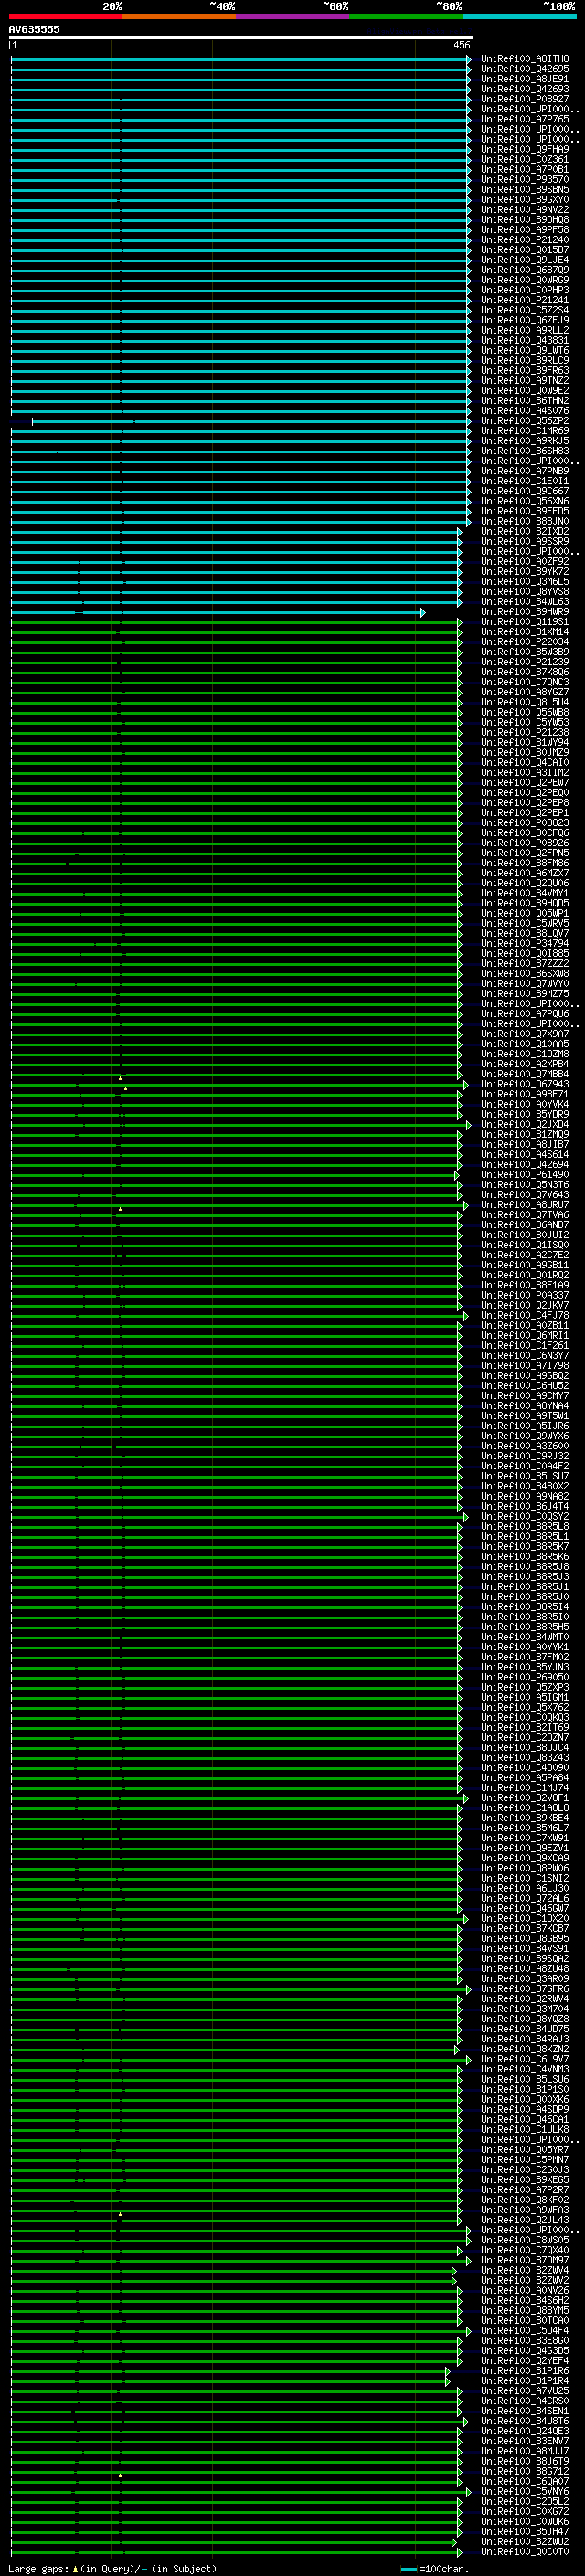This screenshot has height=2576, width=585.
Task: Open hit UniRef100_A8ITH8
Action: click(x=524, y=59)
